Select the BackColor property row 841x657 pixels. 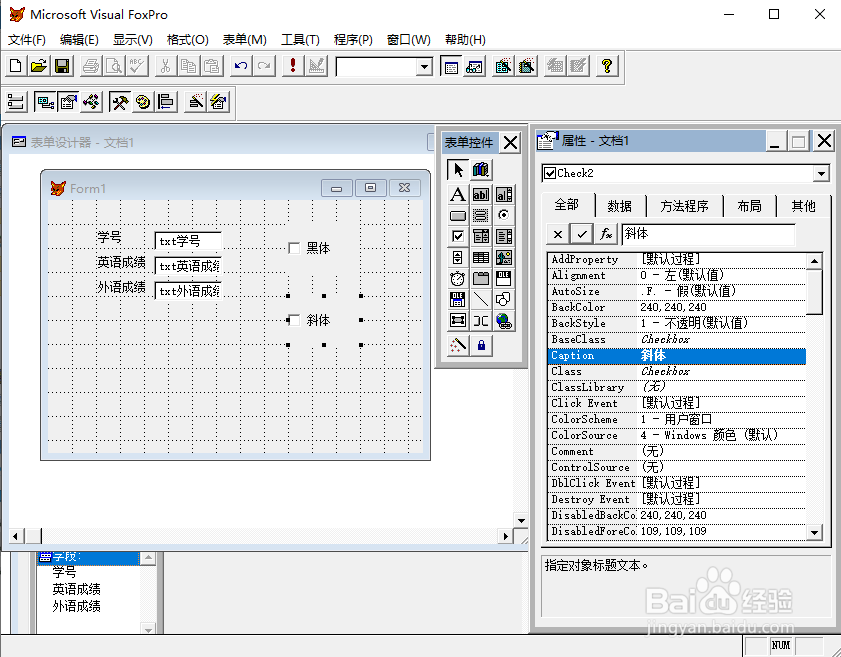click(676, 307)
